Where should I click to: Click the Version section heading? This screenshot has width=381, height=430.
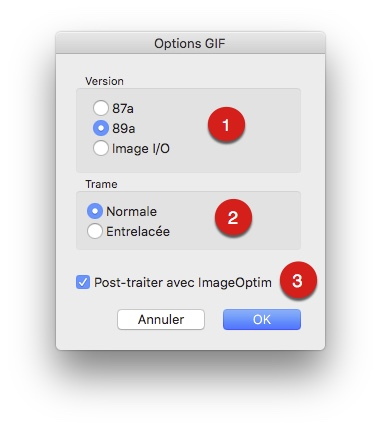[x=104, y=81]
